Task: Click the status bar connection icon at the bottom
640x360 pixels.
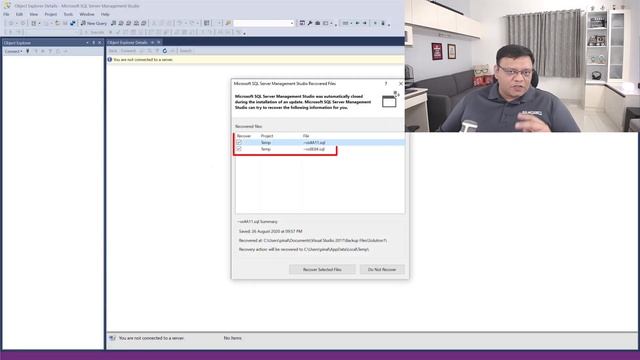Action: point(112,338)
